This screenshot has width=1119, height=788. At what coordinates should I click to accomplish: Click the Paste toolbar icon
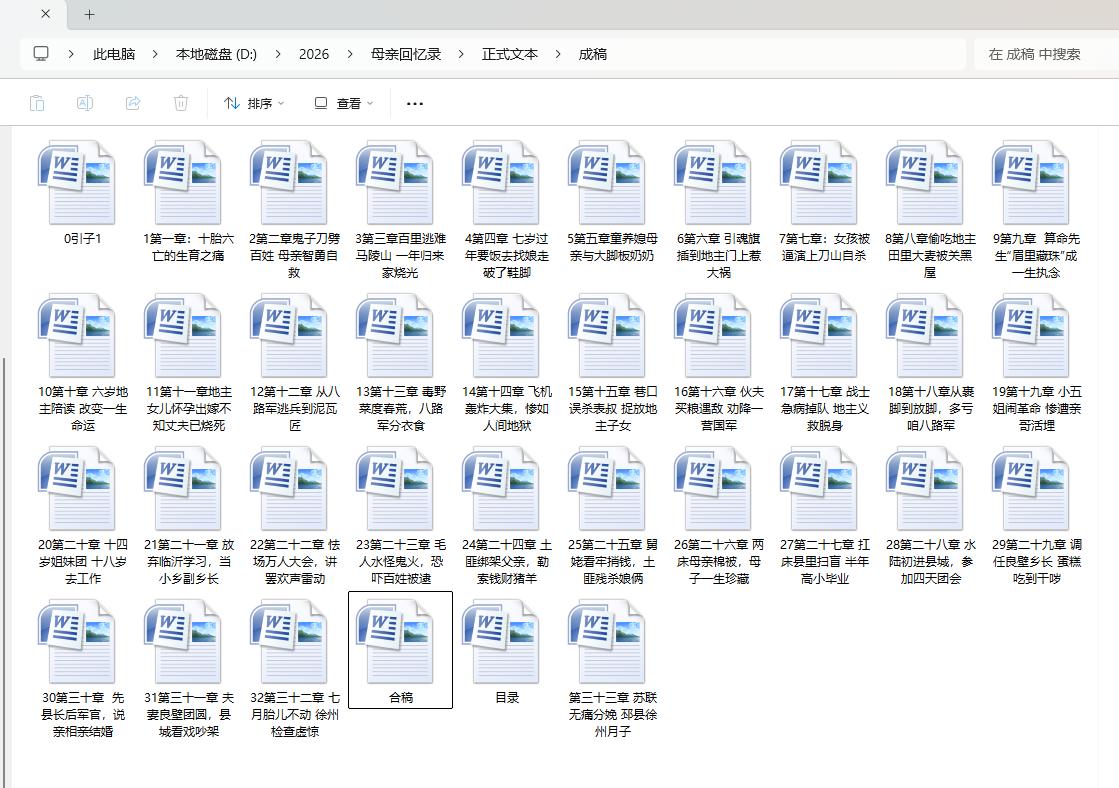tap(37, 103)
